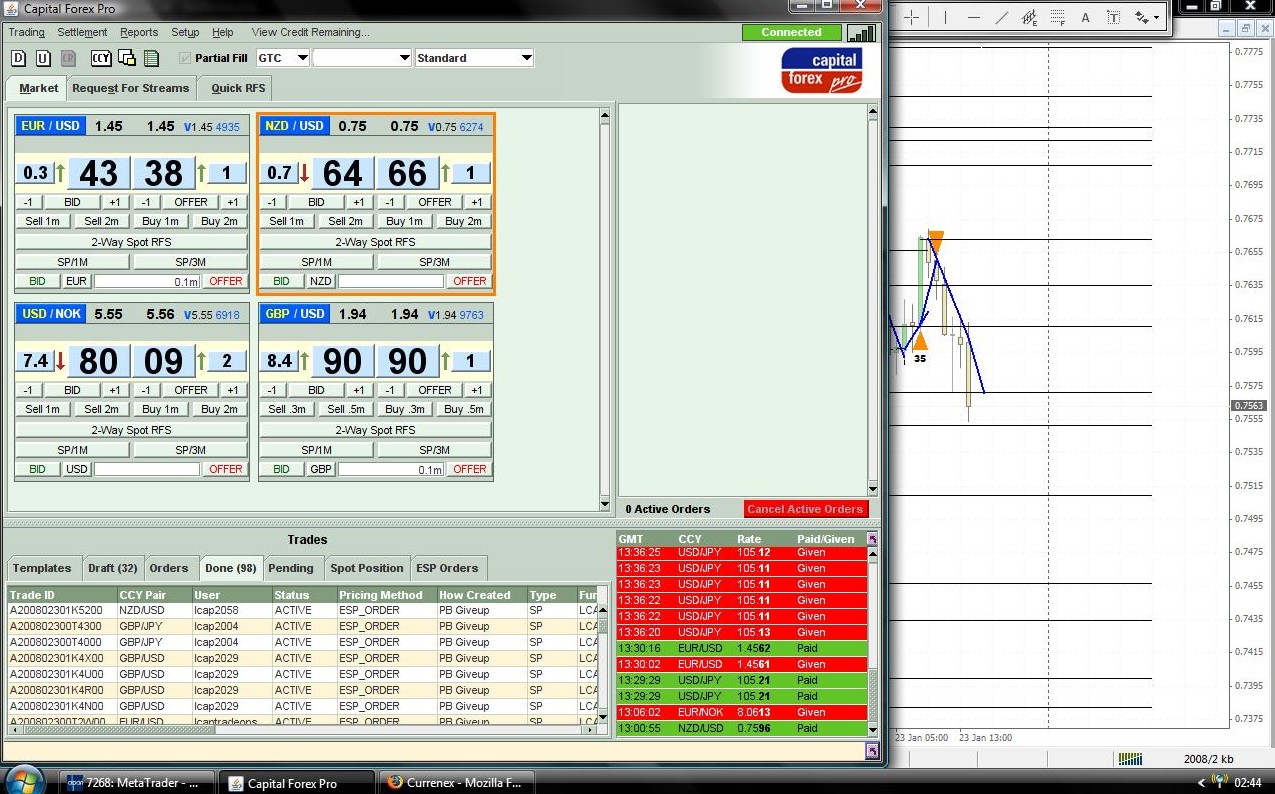1275x794 pixels.
Task: Select text label 'T' tool in MetaTrader
Action: click(x=1114, y=17)
